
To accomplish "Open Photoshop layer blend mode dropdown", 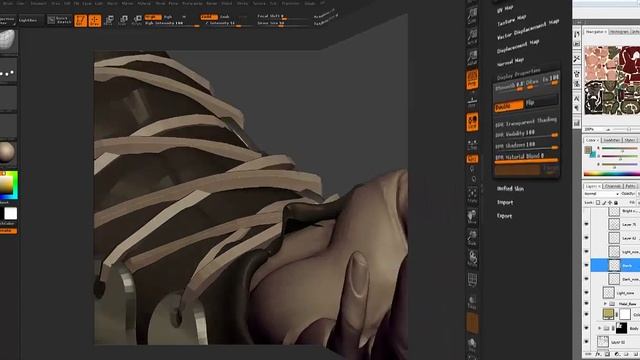I will (602, 194).
